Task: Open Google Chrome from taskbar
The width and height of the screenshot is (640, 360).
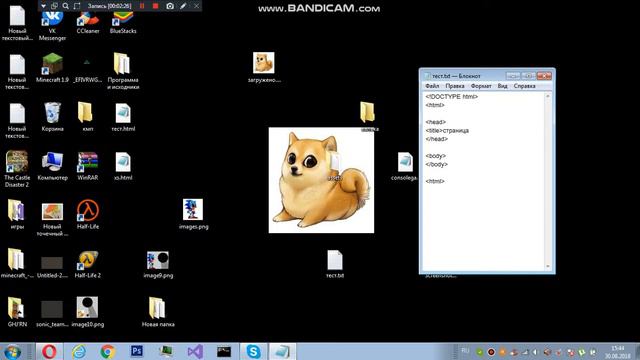Action: (107, 351)
